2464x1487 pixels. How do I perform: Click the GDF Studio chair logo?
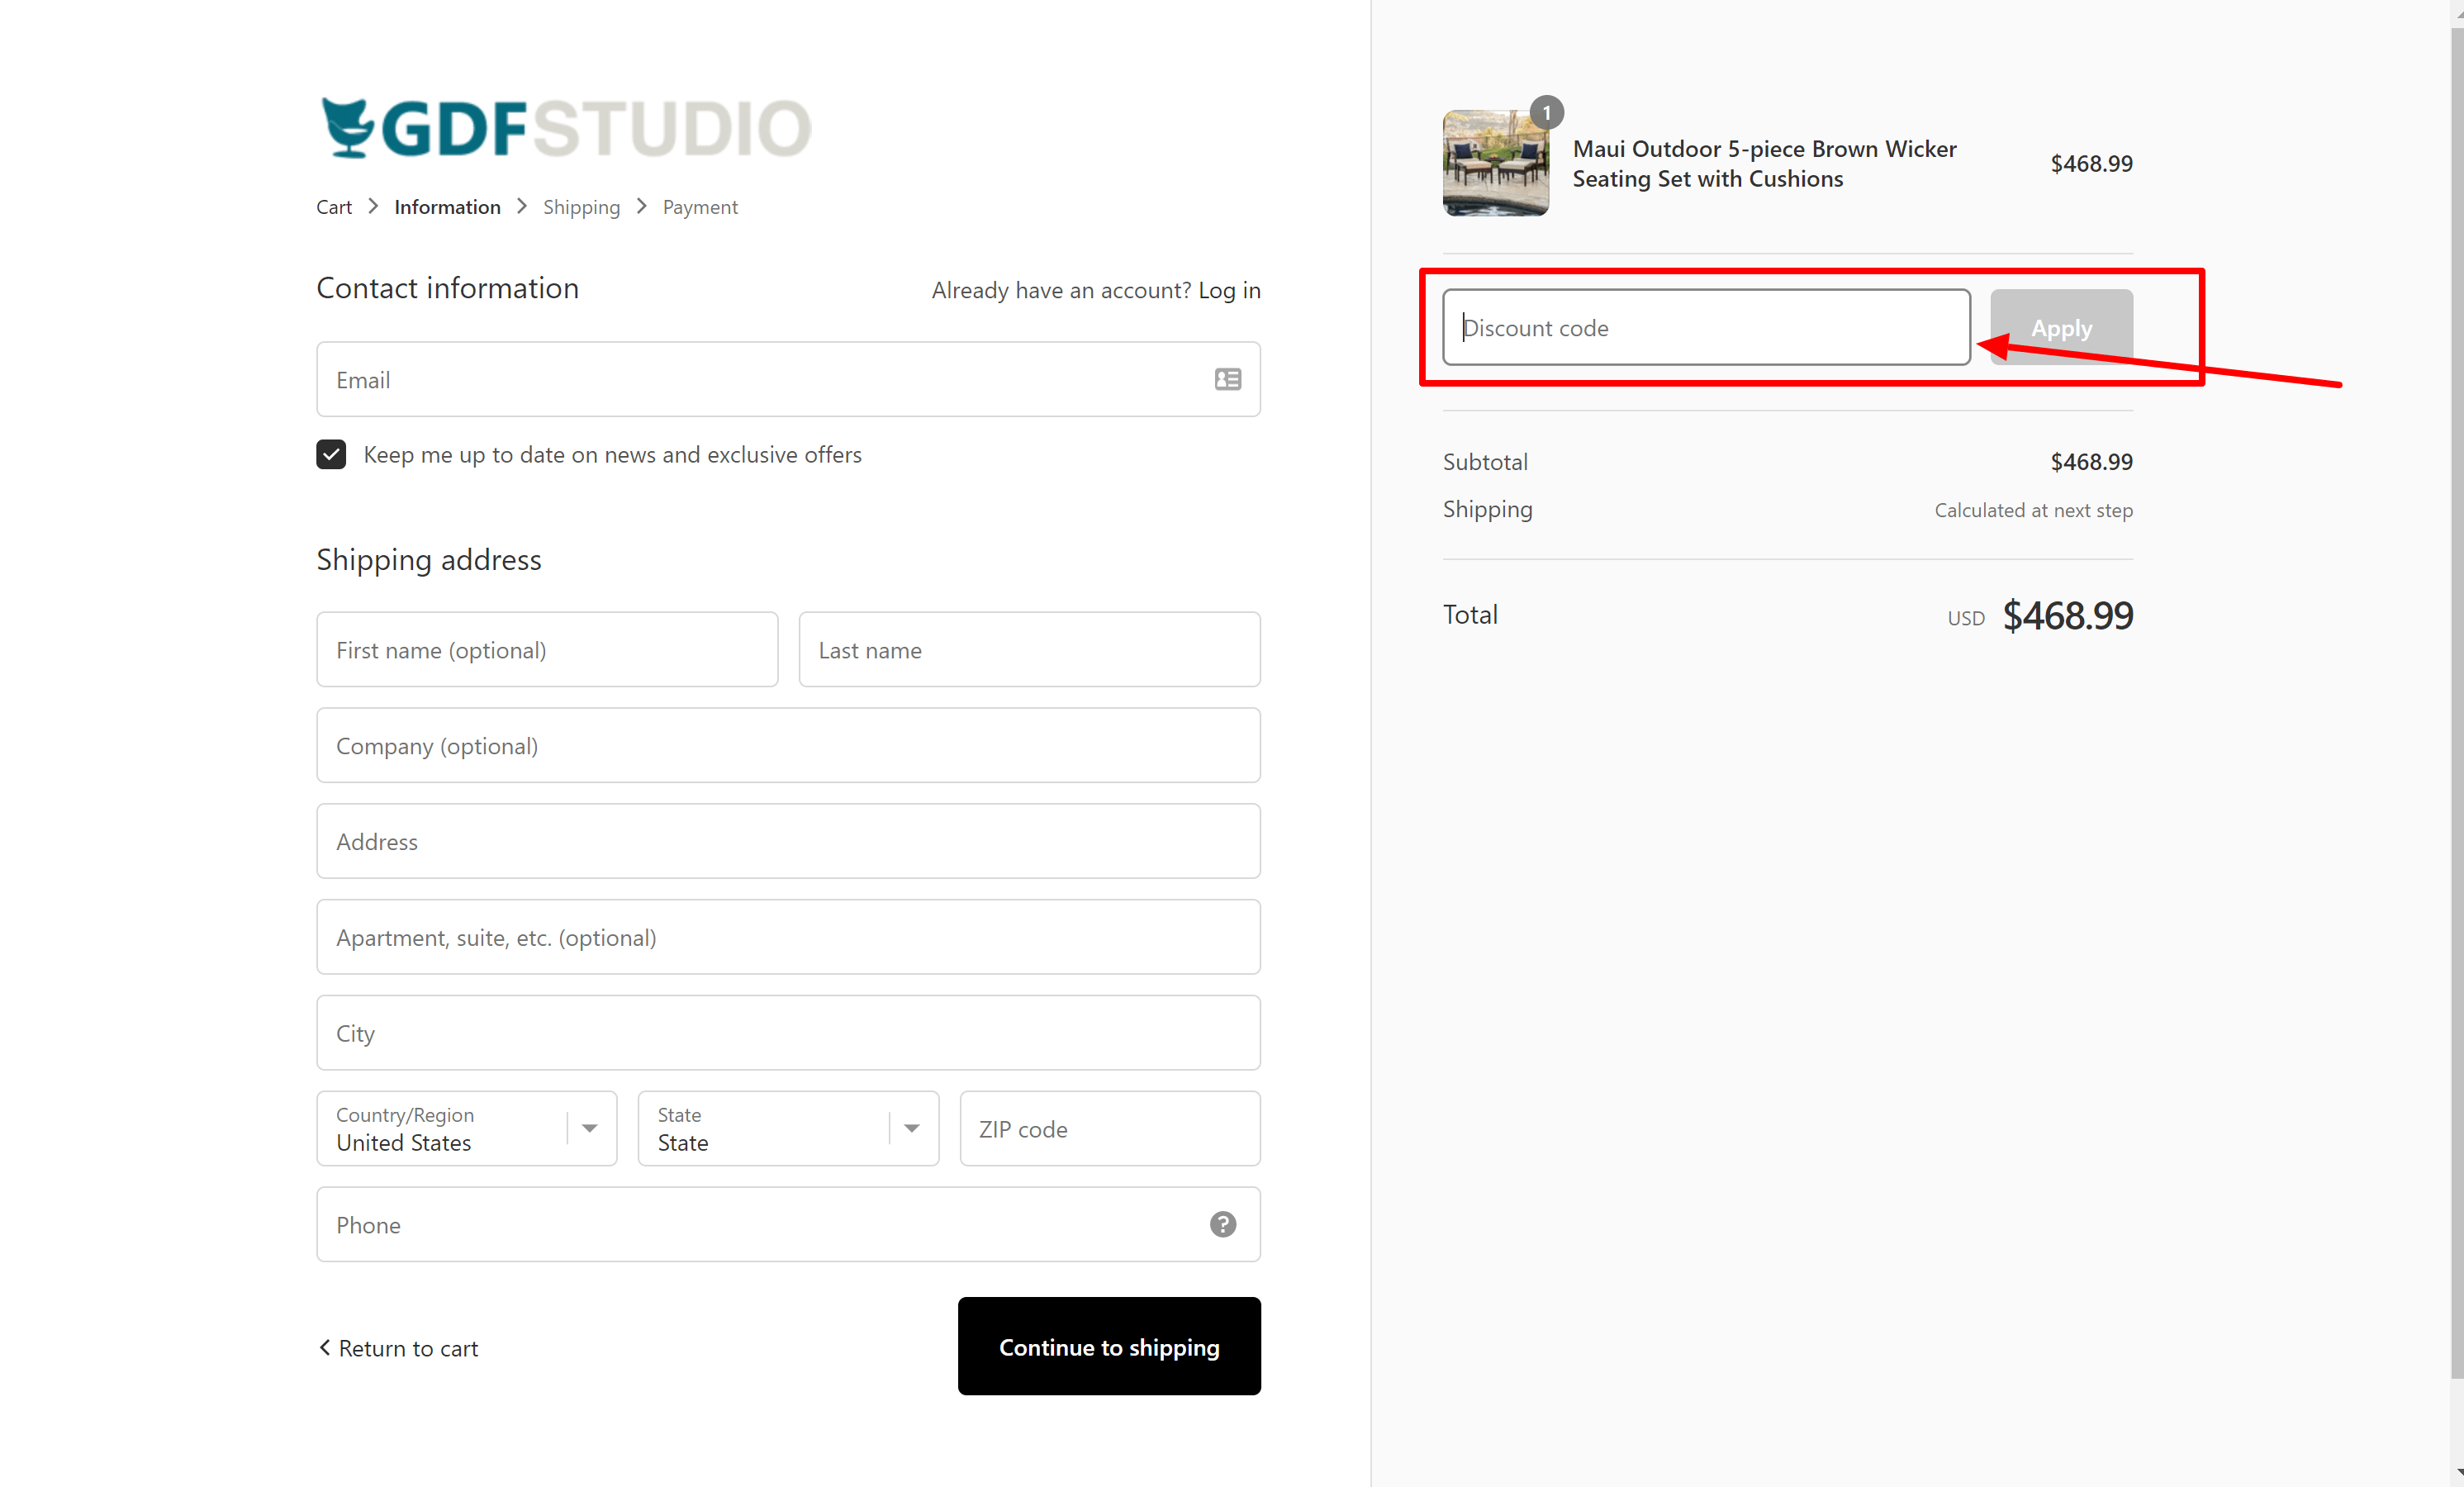coord(349,126)
